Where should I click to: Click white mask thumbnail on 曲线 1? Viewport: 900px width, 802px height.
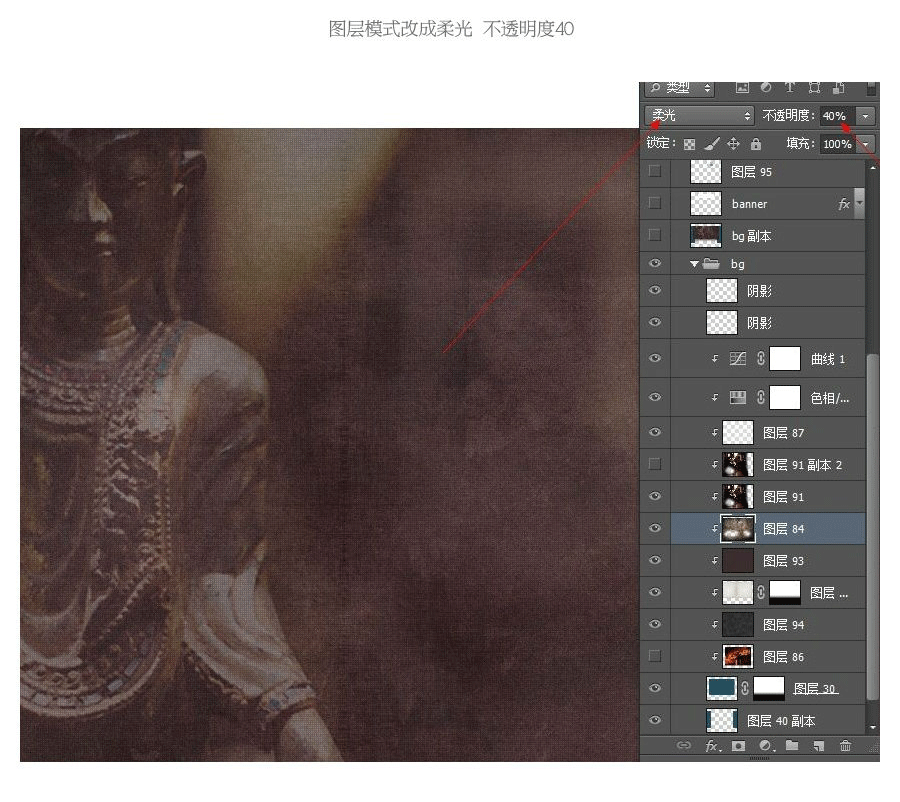[785, 359]
